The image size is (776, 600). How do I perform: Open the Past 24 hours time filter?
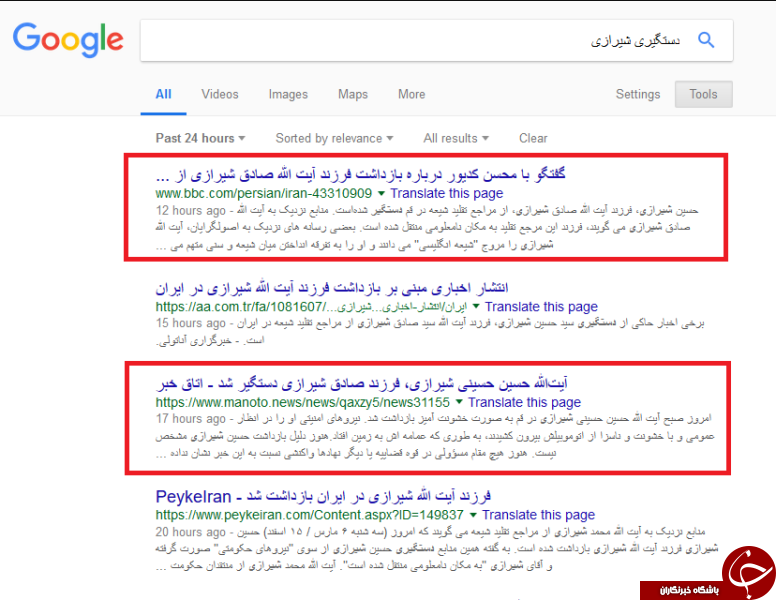point(200,138)
